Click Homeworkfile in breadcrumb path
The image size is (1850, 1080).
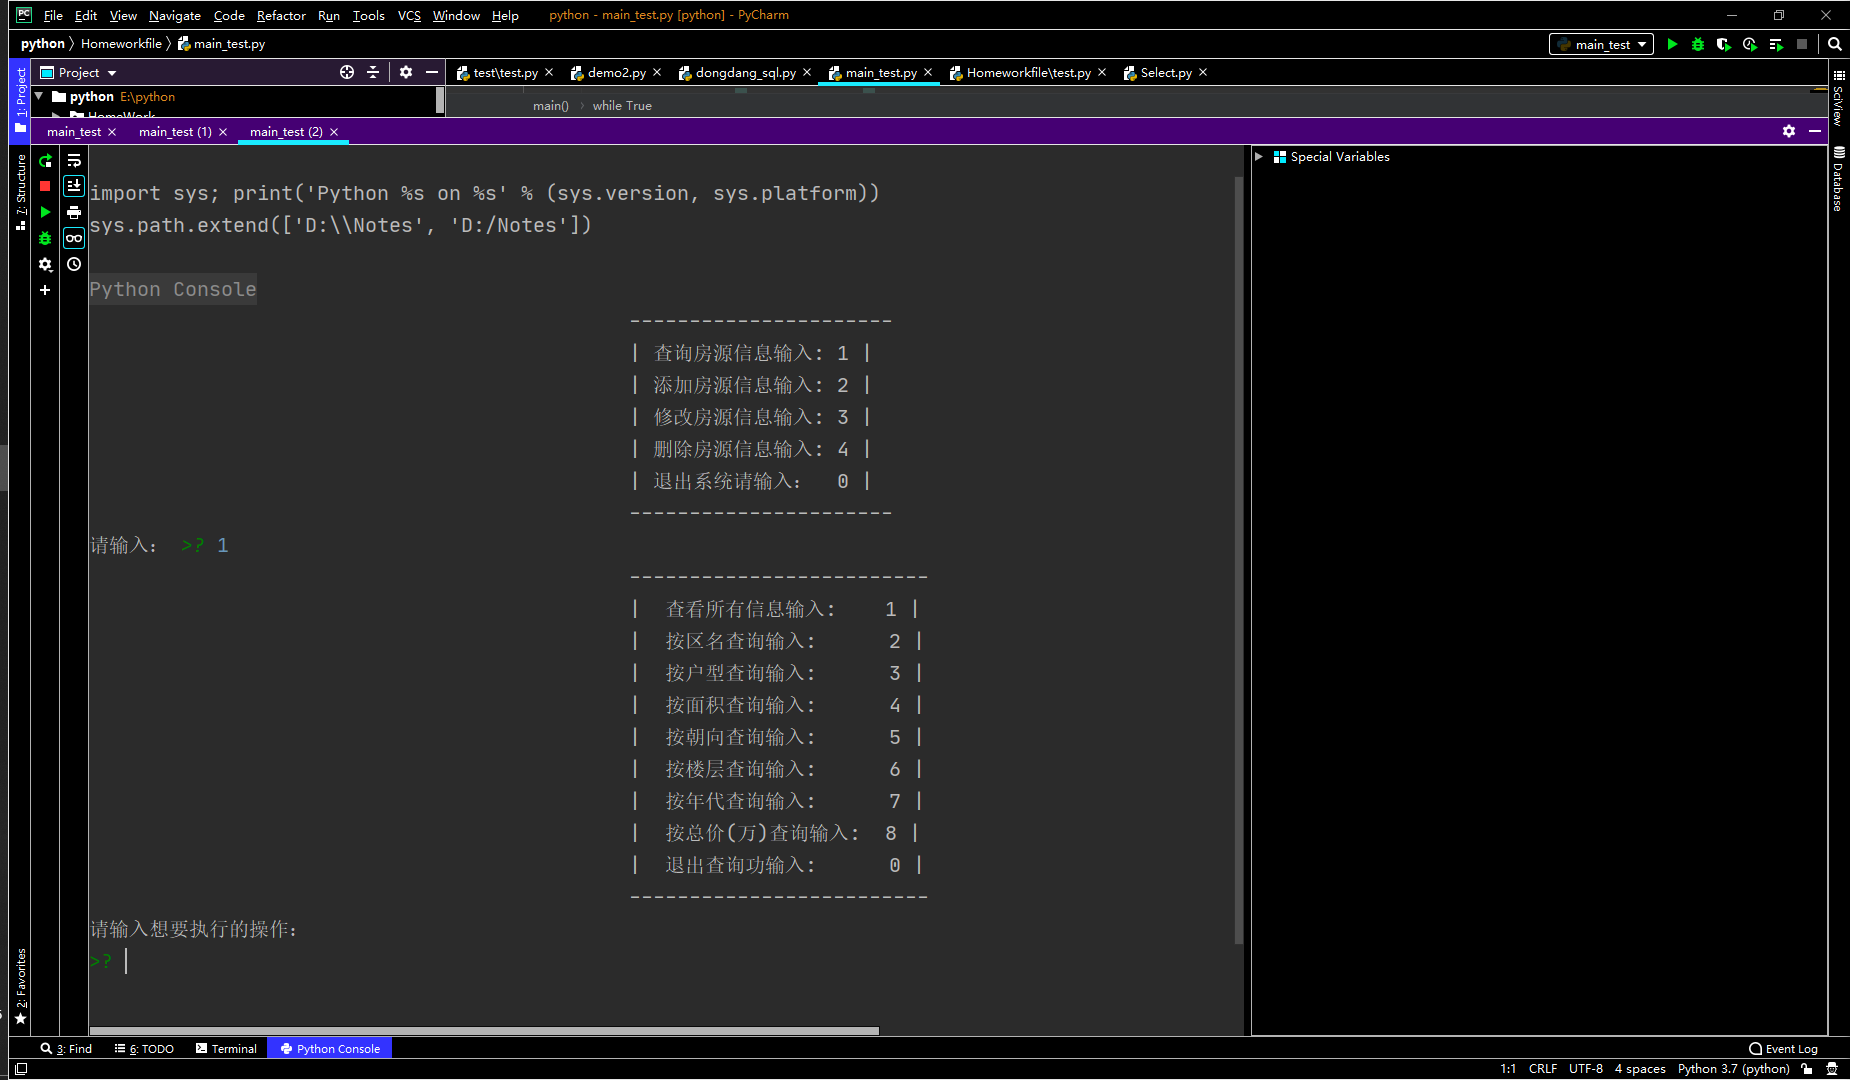coord(121,44)
